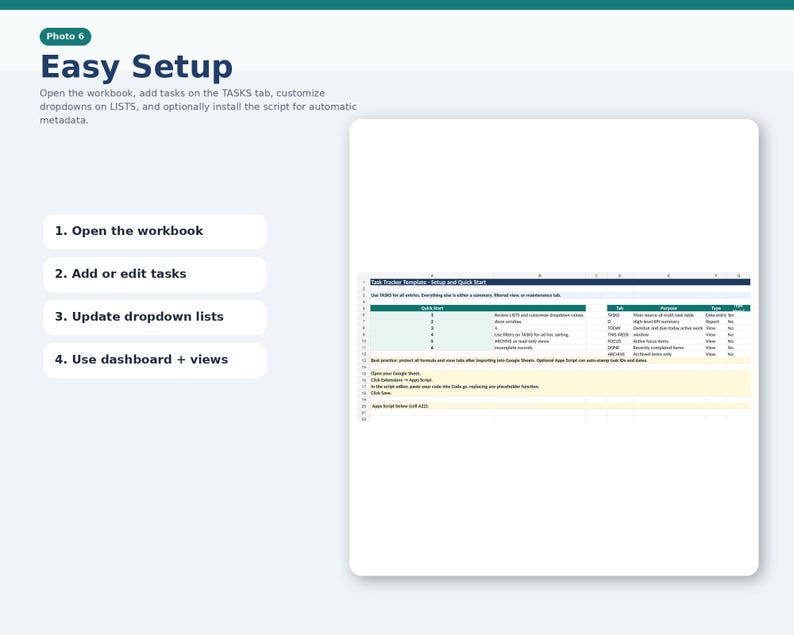Click the 'In the script editor' instruction line
The height and width of the screenshot is (635, 794).
tap(560, 386)
